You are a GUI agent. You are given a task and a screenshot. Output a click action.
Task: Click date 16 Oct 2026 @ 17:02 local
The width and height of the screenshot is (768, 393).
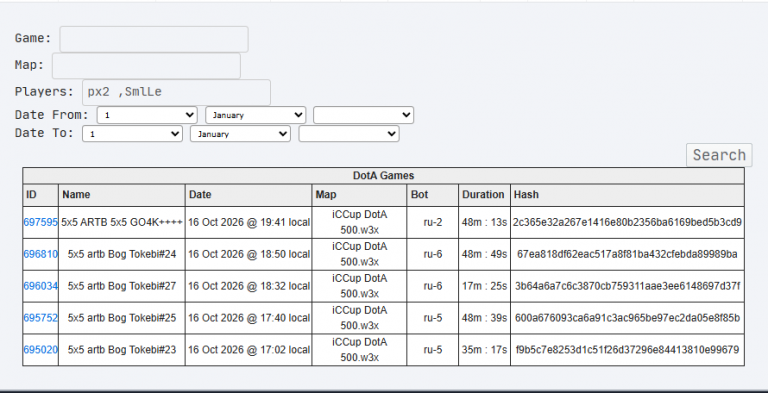tap(249, 350)
